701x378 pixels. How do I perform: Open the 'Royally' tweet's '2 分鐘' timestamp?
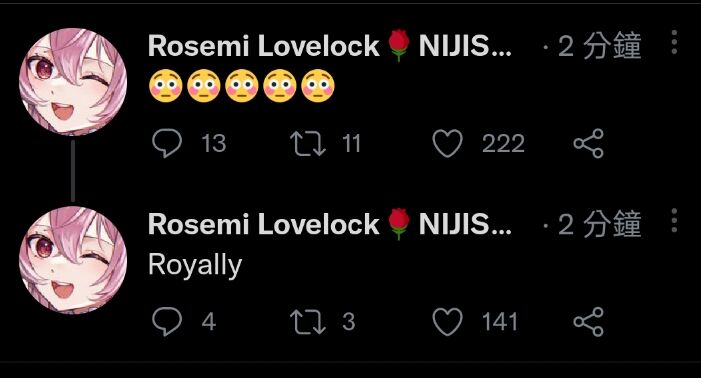(x=600, y=224)
